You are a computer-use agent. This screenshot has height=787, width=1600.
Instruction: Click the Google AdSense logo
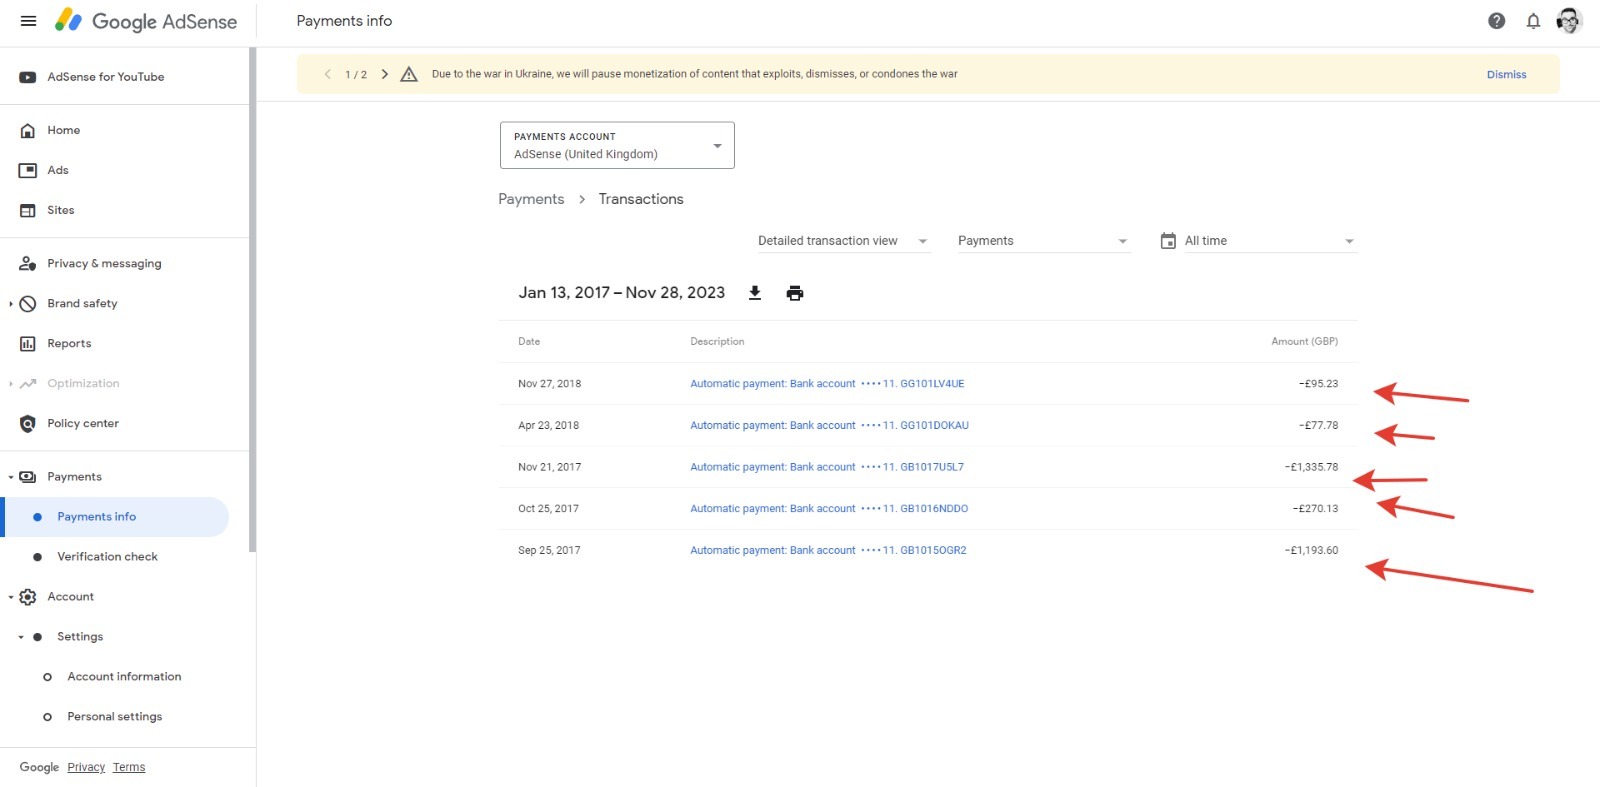[x=146, y=21]
